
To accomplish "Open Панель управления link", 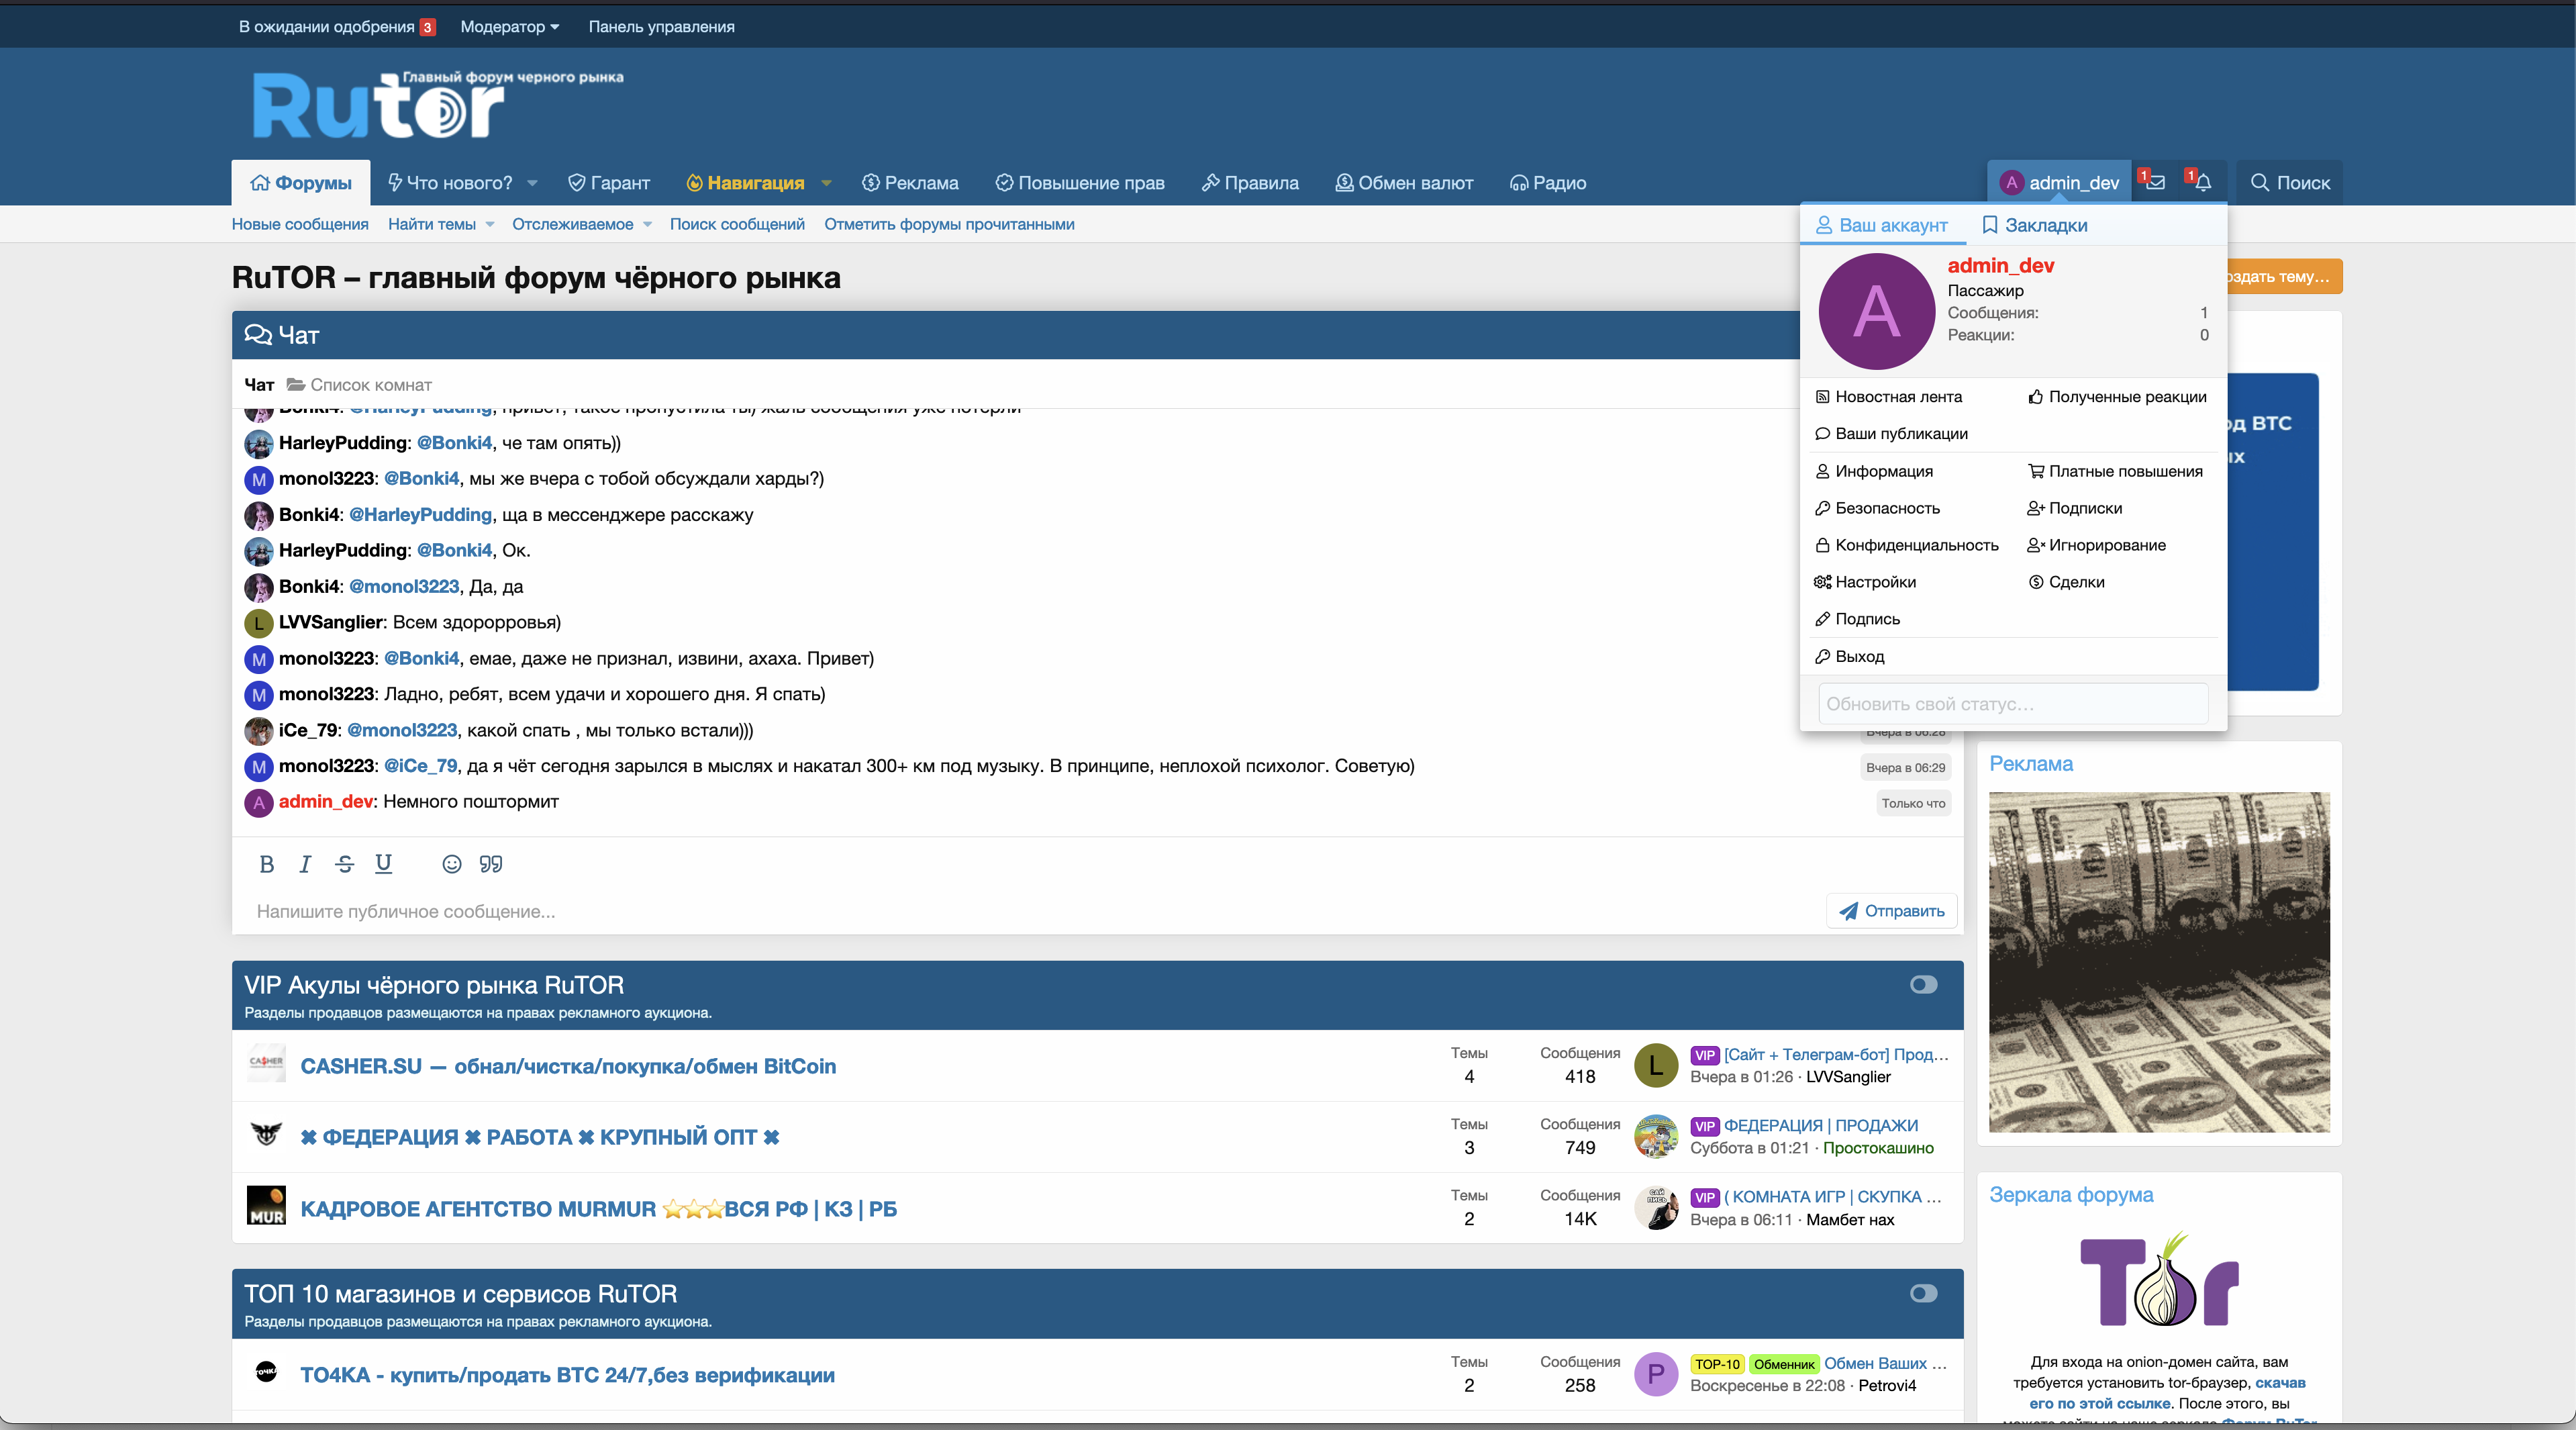I will (x=661, y=27).
